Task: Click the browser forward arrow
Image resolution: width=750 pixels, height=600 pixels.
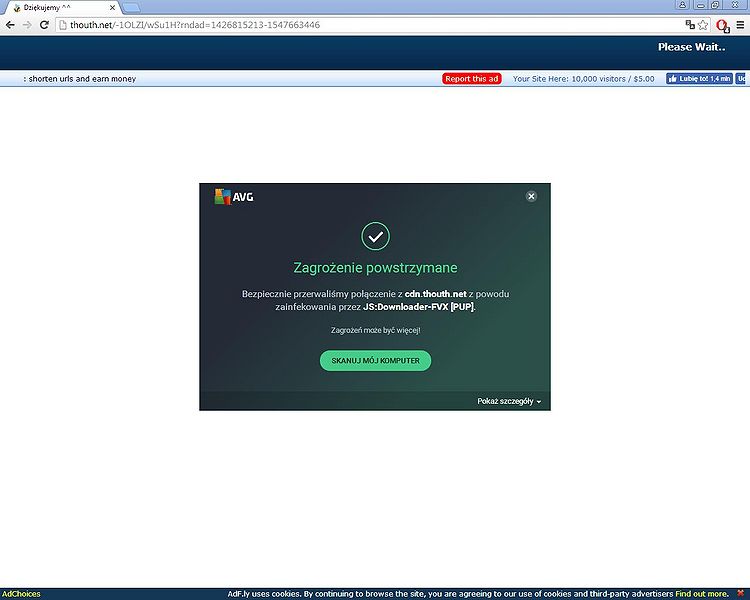Action: coord(27,25)
